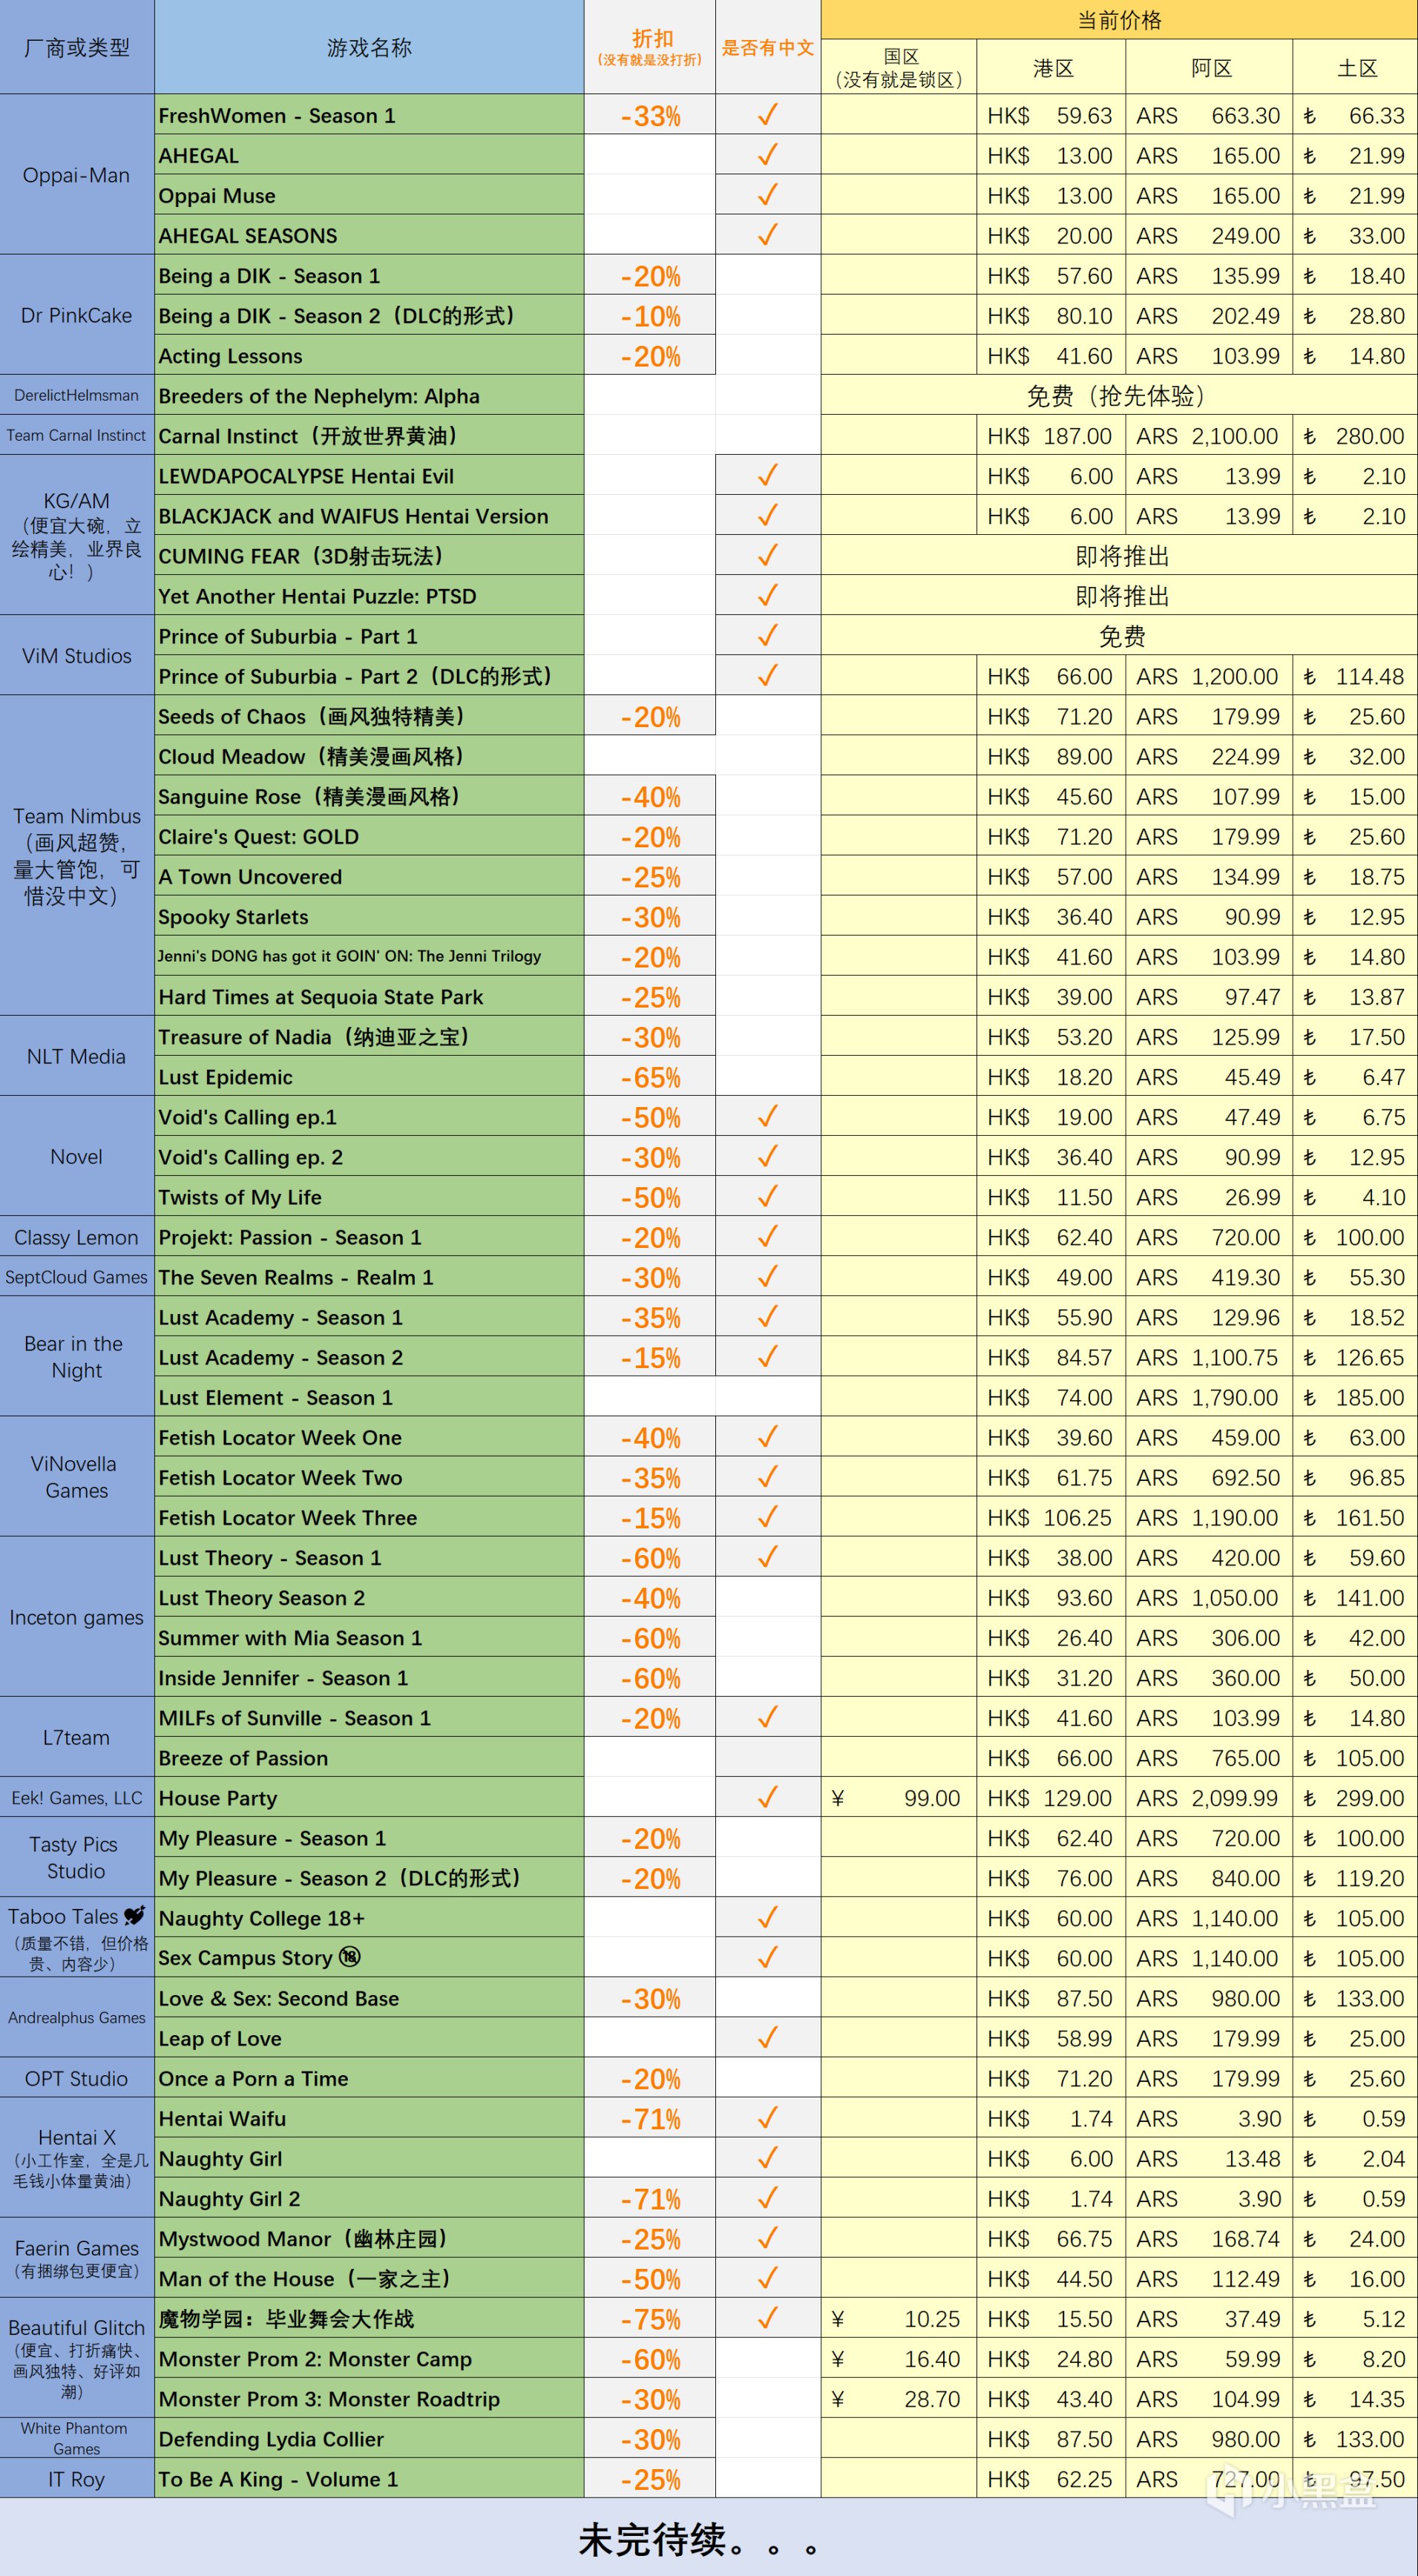Click the checkmark in the FreshWomen - Season 1 row
Screen dimensions: 1418x2576
[767, 115]
